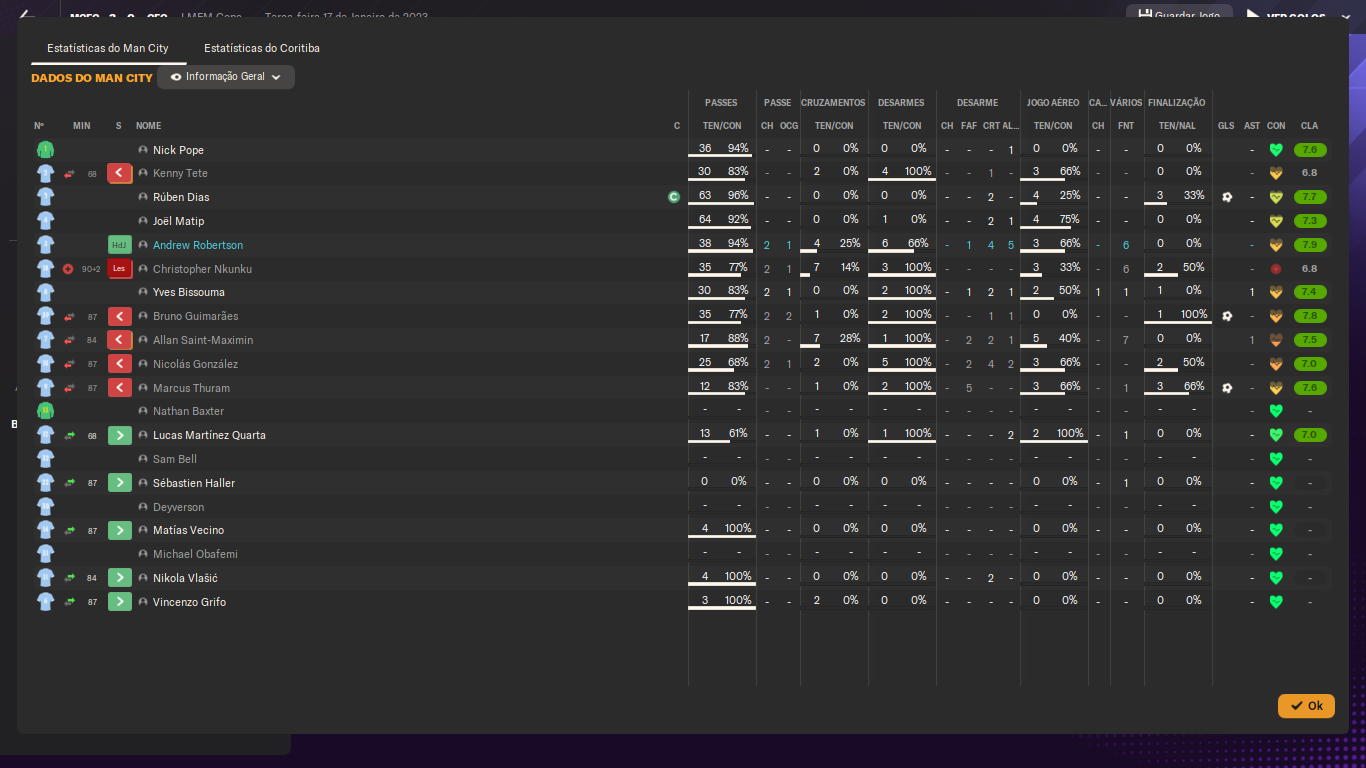Sort by the NOME column header
Image resolution: width=1366 pixels, height=768 pixels.
pos(149,126)
